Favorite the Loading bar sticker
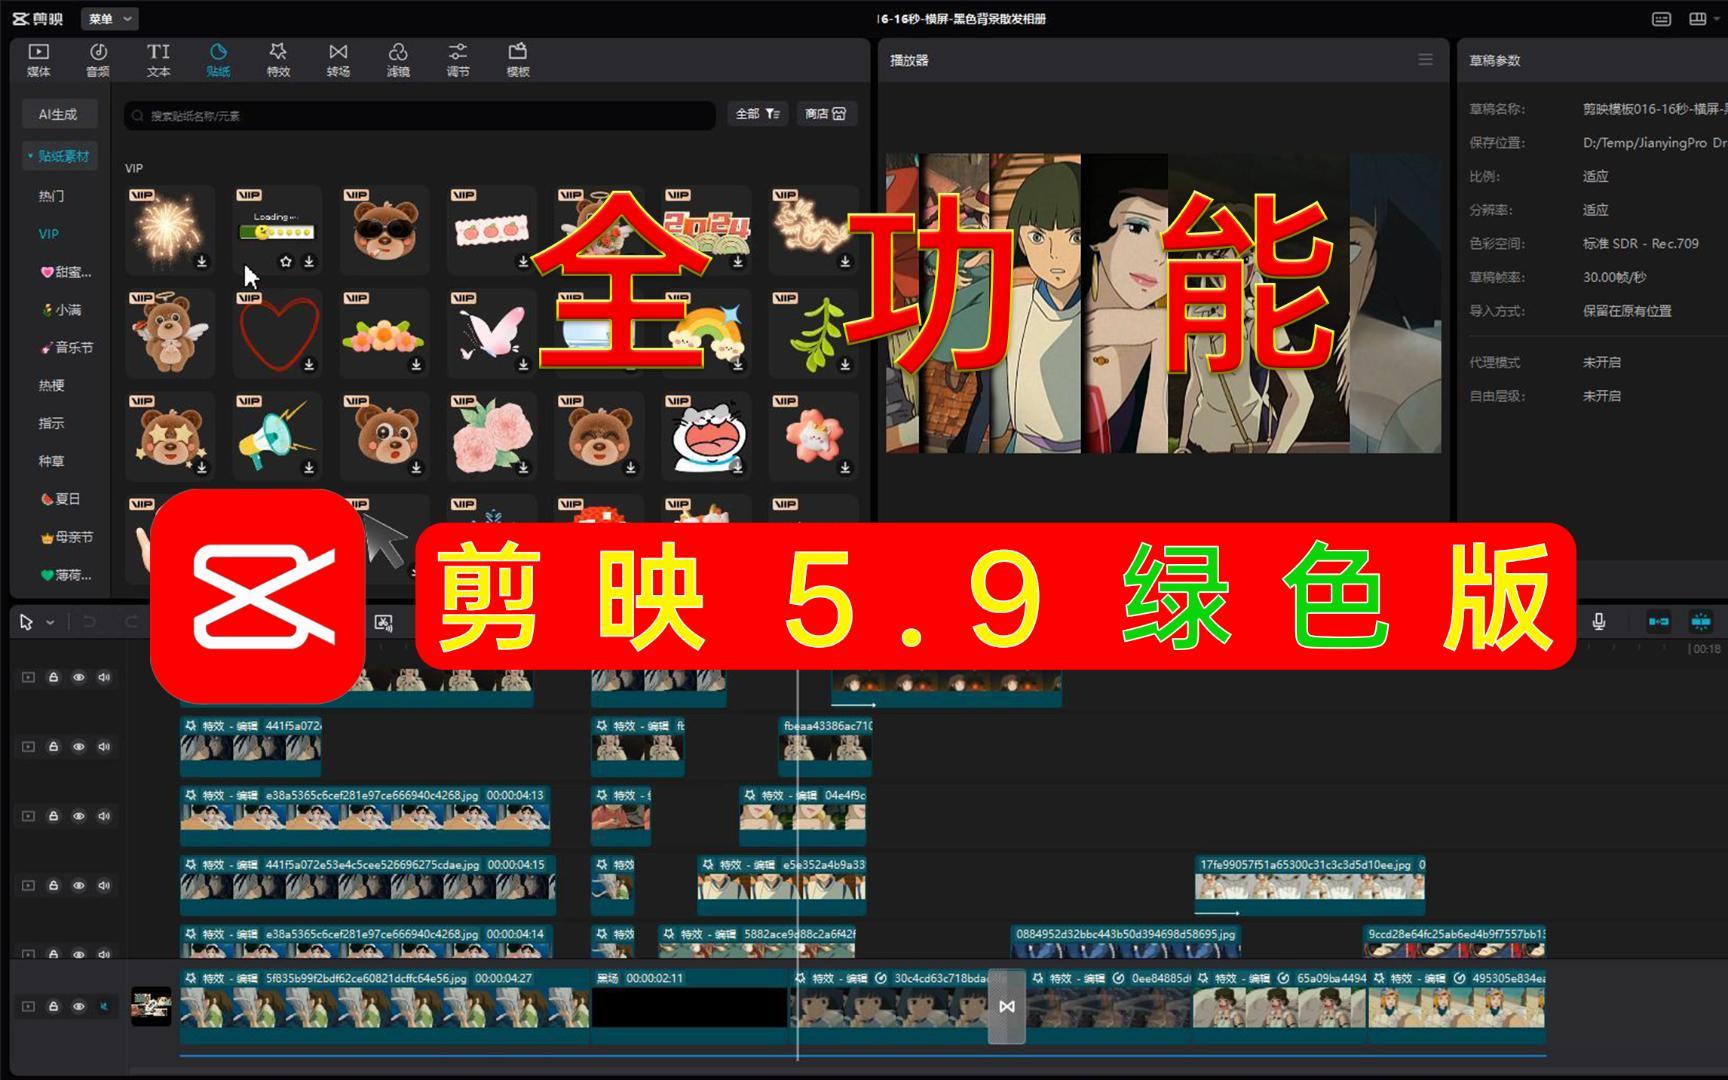This screenshot has width=1728, height=1080. [286, 262]
